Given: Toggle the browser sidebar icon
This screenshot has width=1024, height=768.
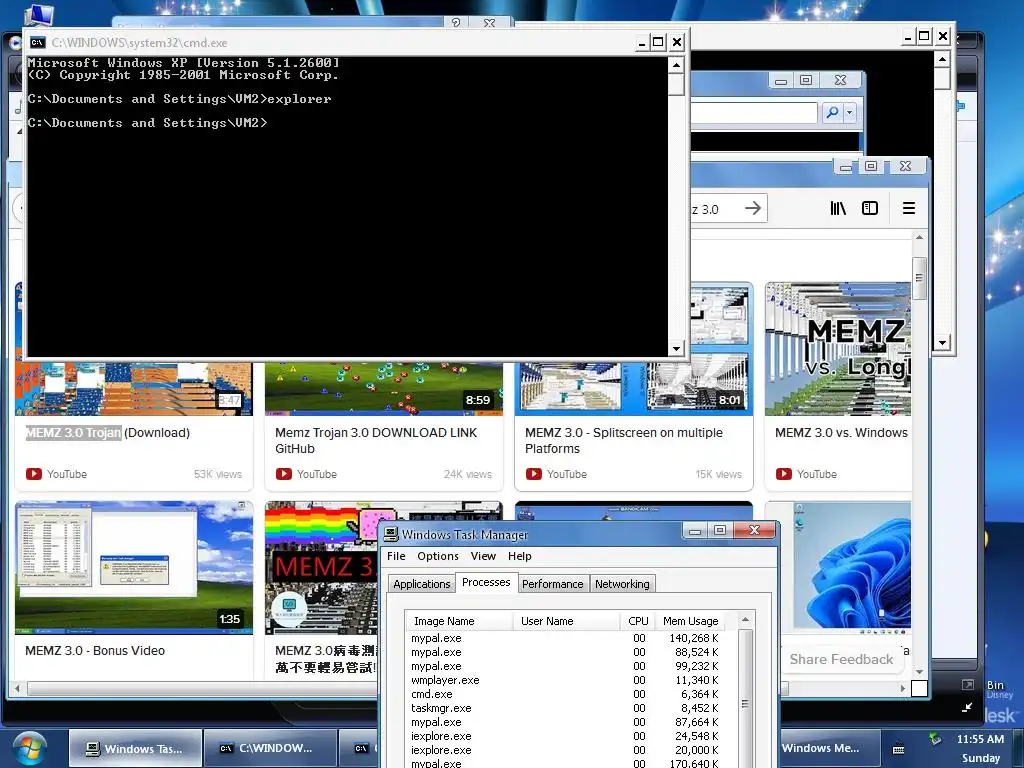Looking at the screenshot, I should click(x=870, y=208).
